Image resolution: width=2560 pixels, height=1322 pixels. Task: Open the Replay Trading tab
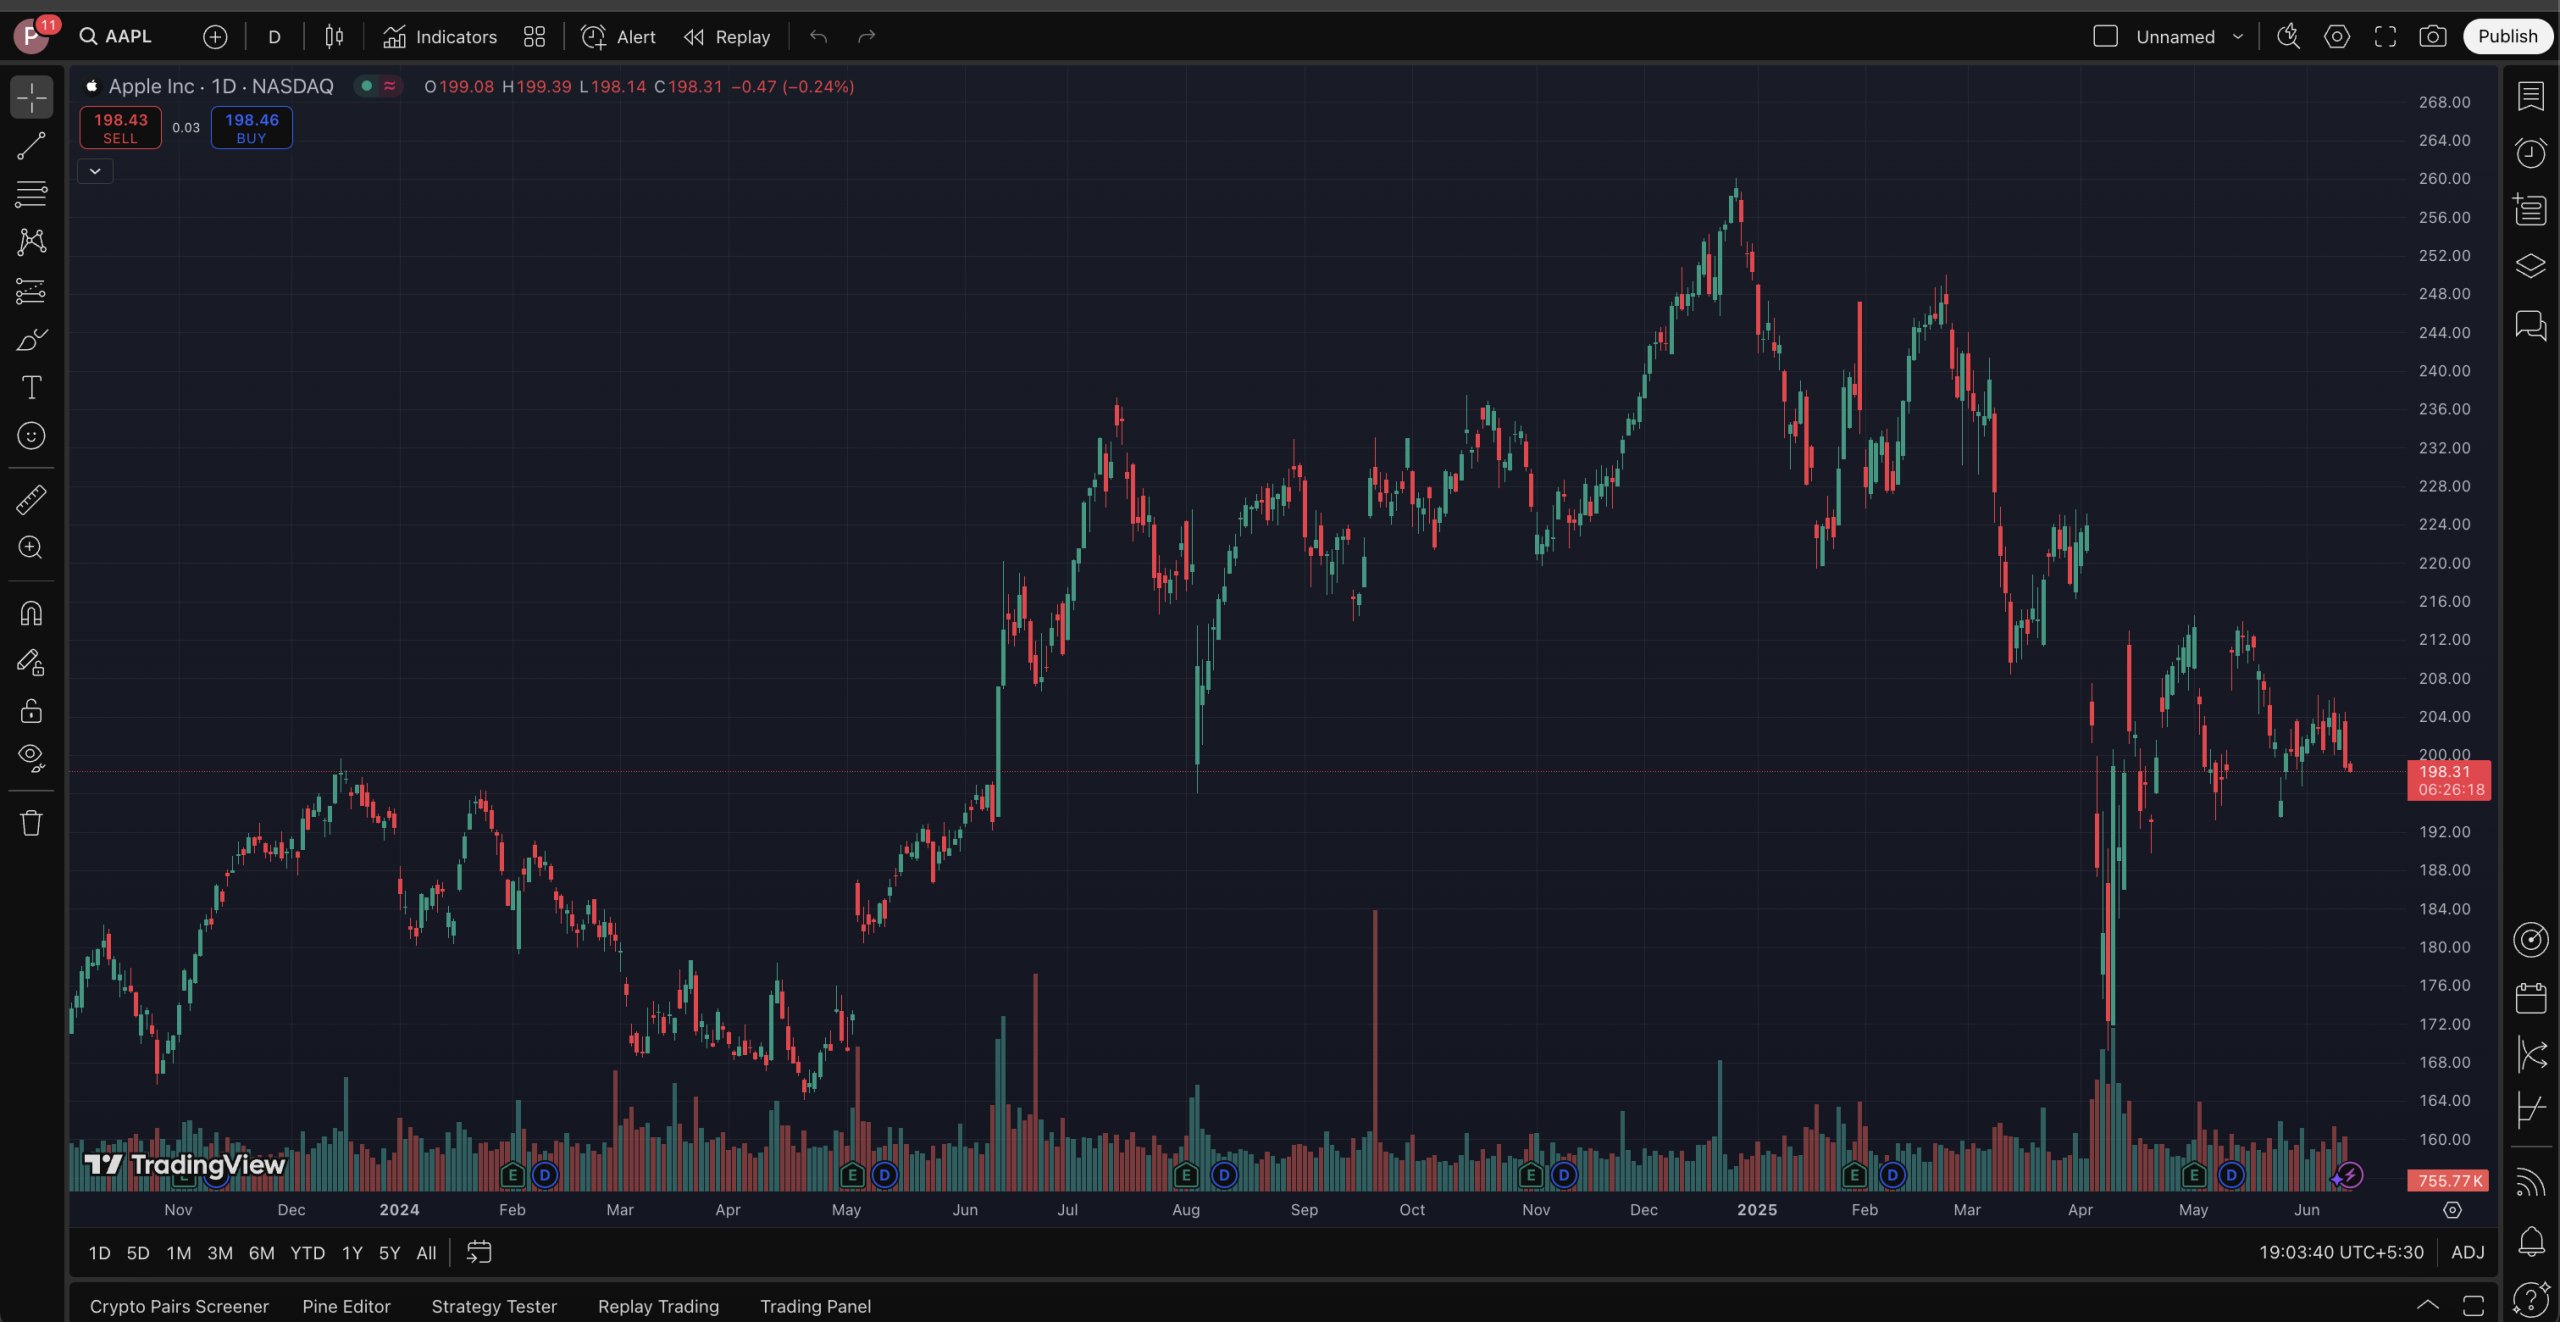click(x=658, y=1306)
